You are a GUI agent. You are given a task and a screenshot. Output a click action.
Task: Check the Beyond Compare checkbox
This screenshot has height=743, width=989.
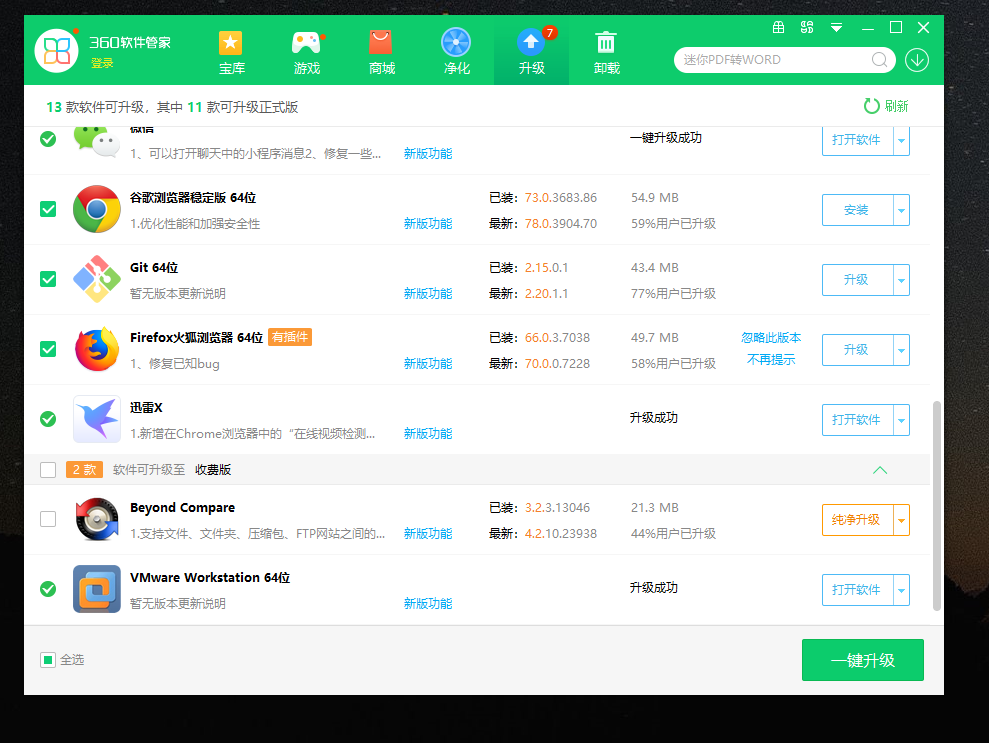coord(48,519)
